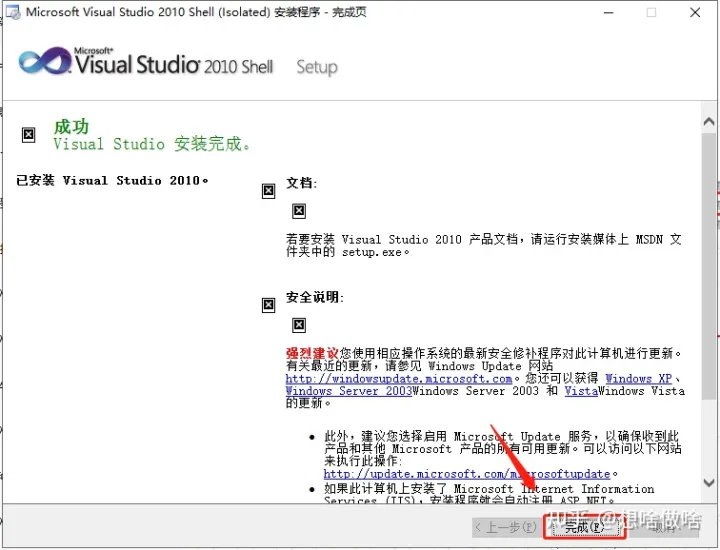Click the scrollbar down arrow

coord(709,483)
